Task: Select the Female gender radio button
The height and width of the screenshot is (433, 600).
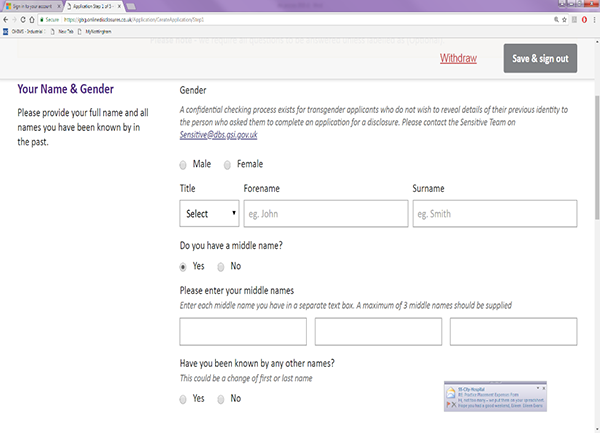Action: (x=227, y=164)
